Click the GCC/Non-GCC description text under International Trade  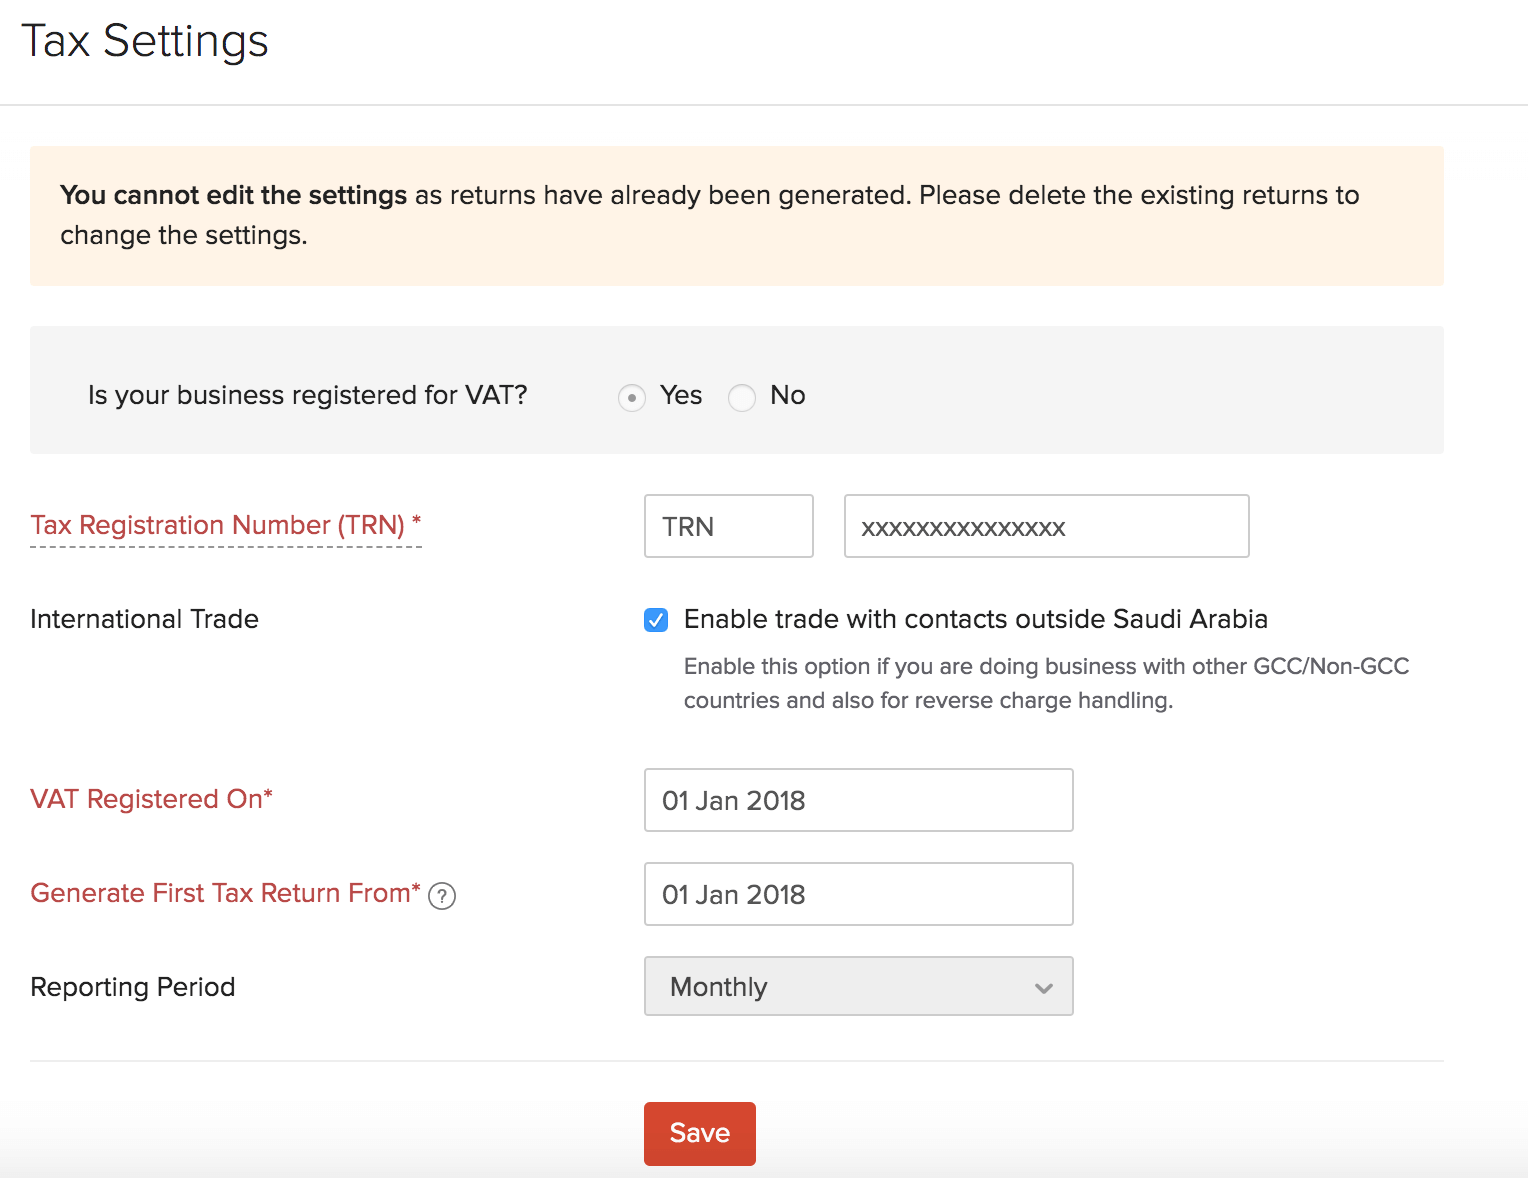pyautogui.click(x=1045, y=683)
